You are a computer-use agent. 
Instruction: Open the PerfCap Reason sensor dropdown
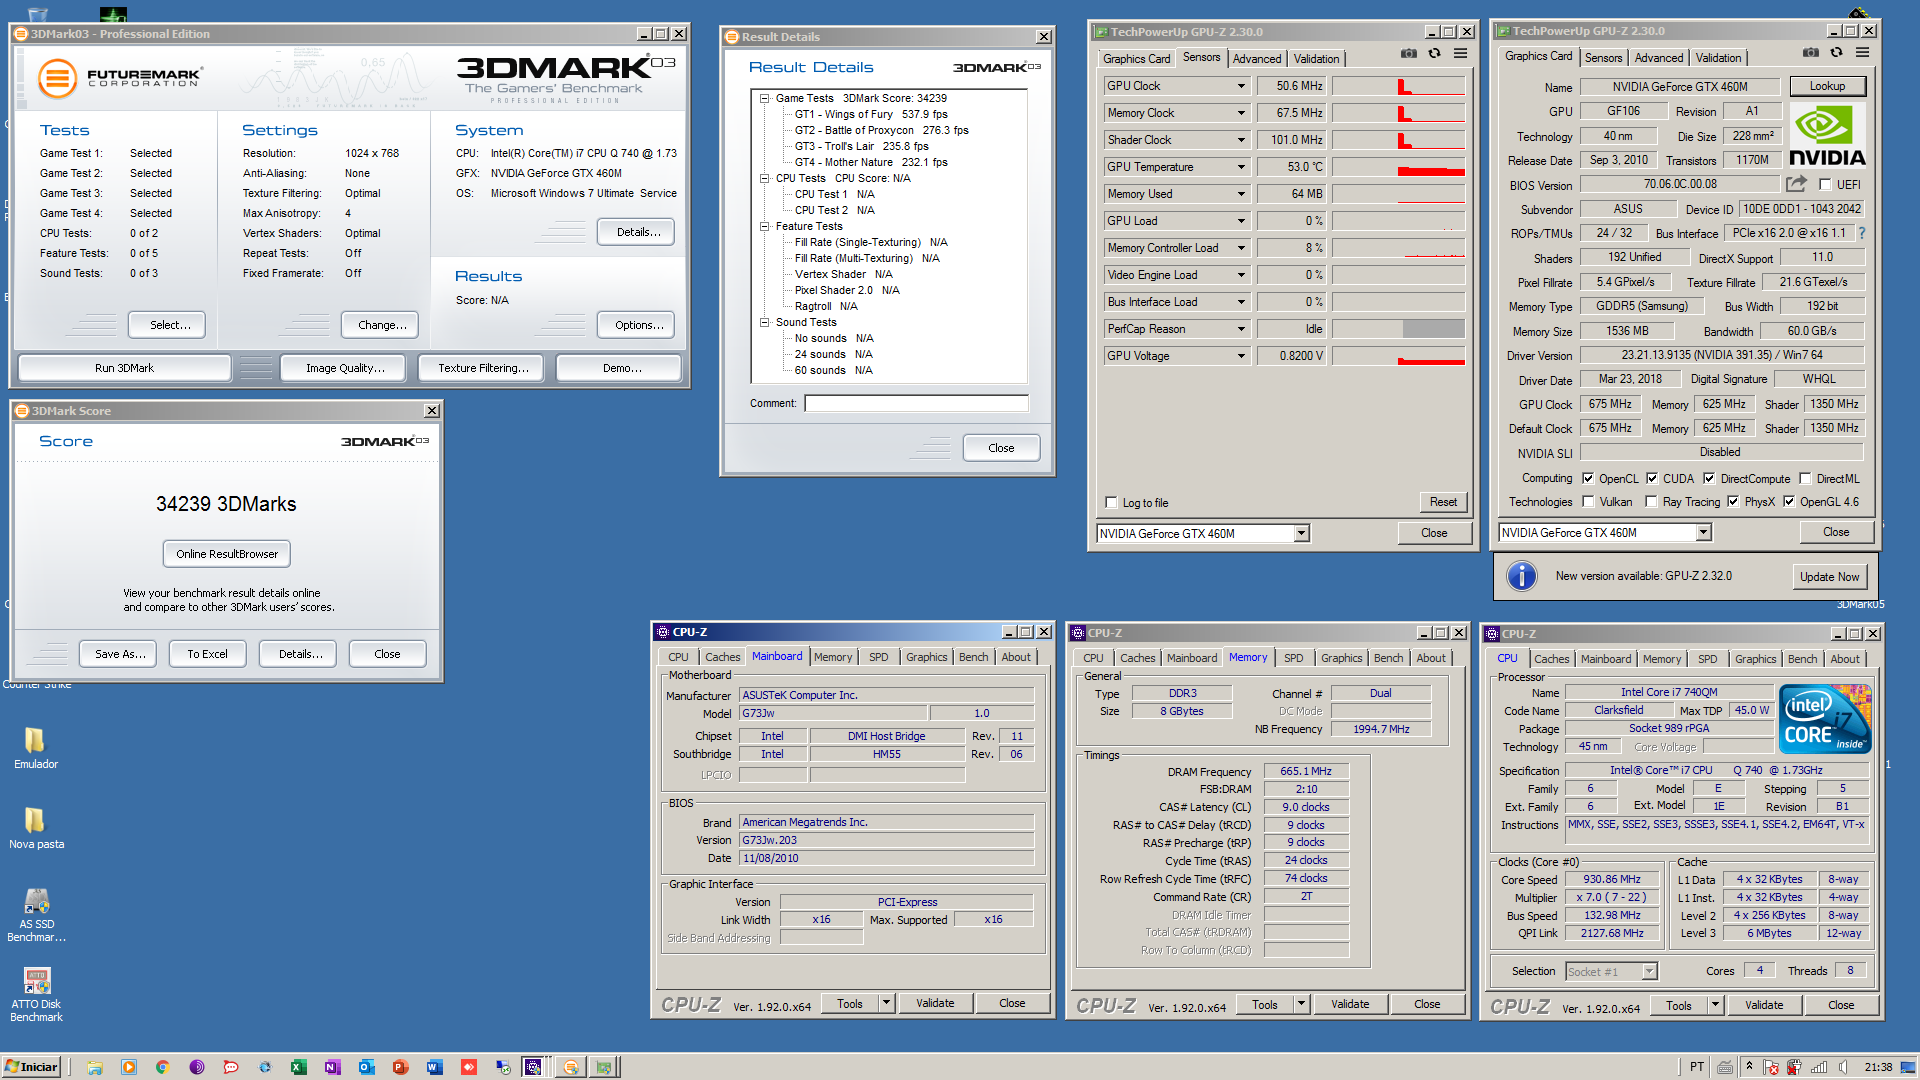1241,329
